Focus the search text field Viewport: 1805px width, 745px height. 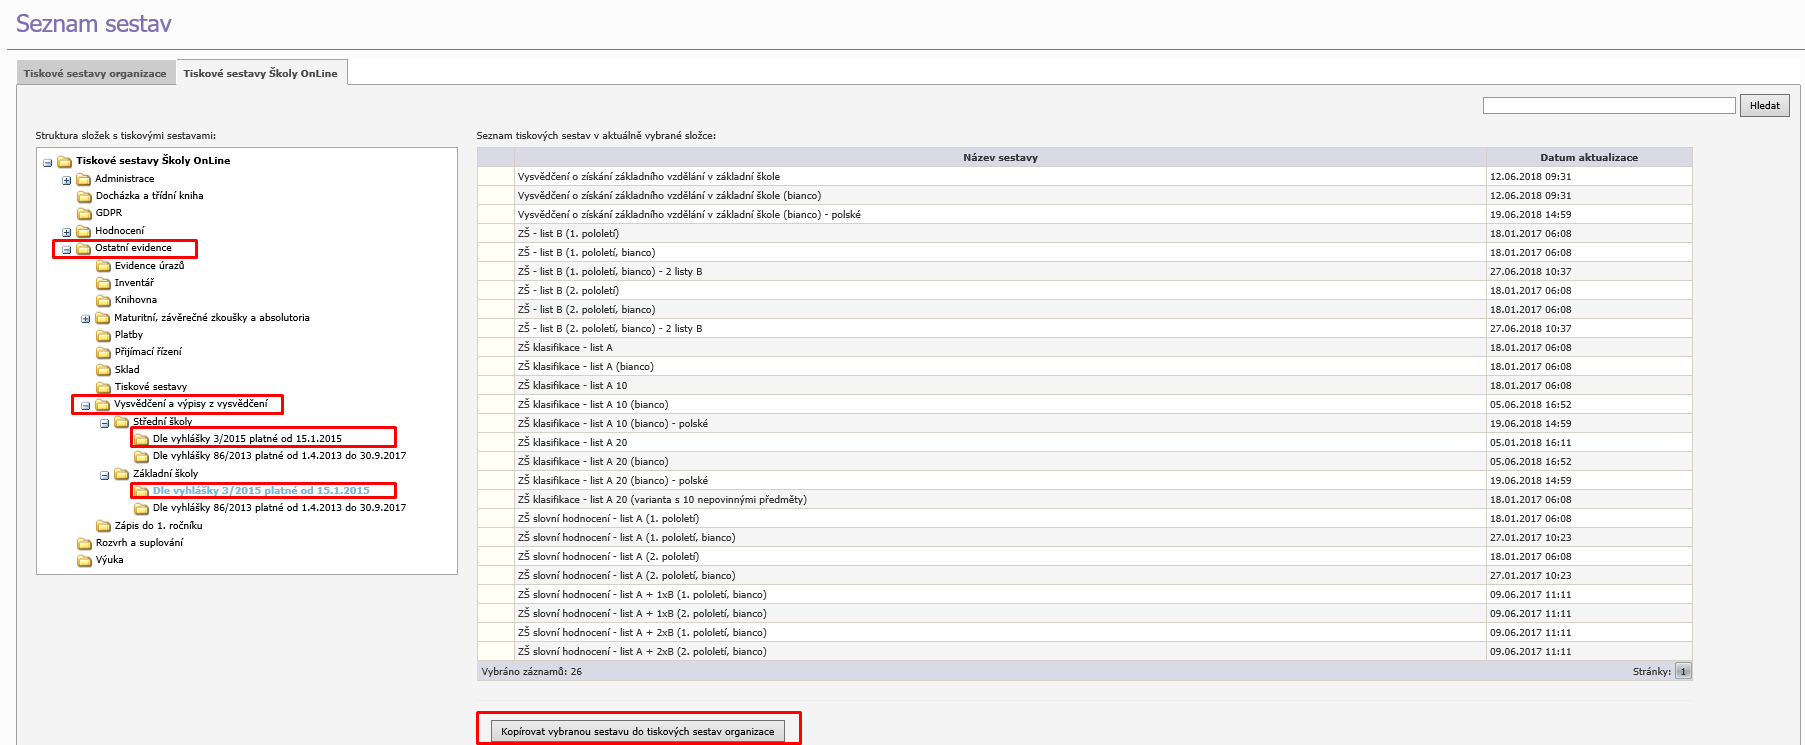(x=1609, y=105)
